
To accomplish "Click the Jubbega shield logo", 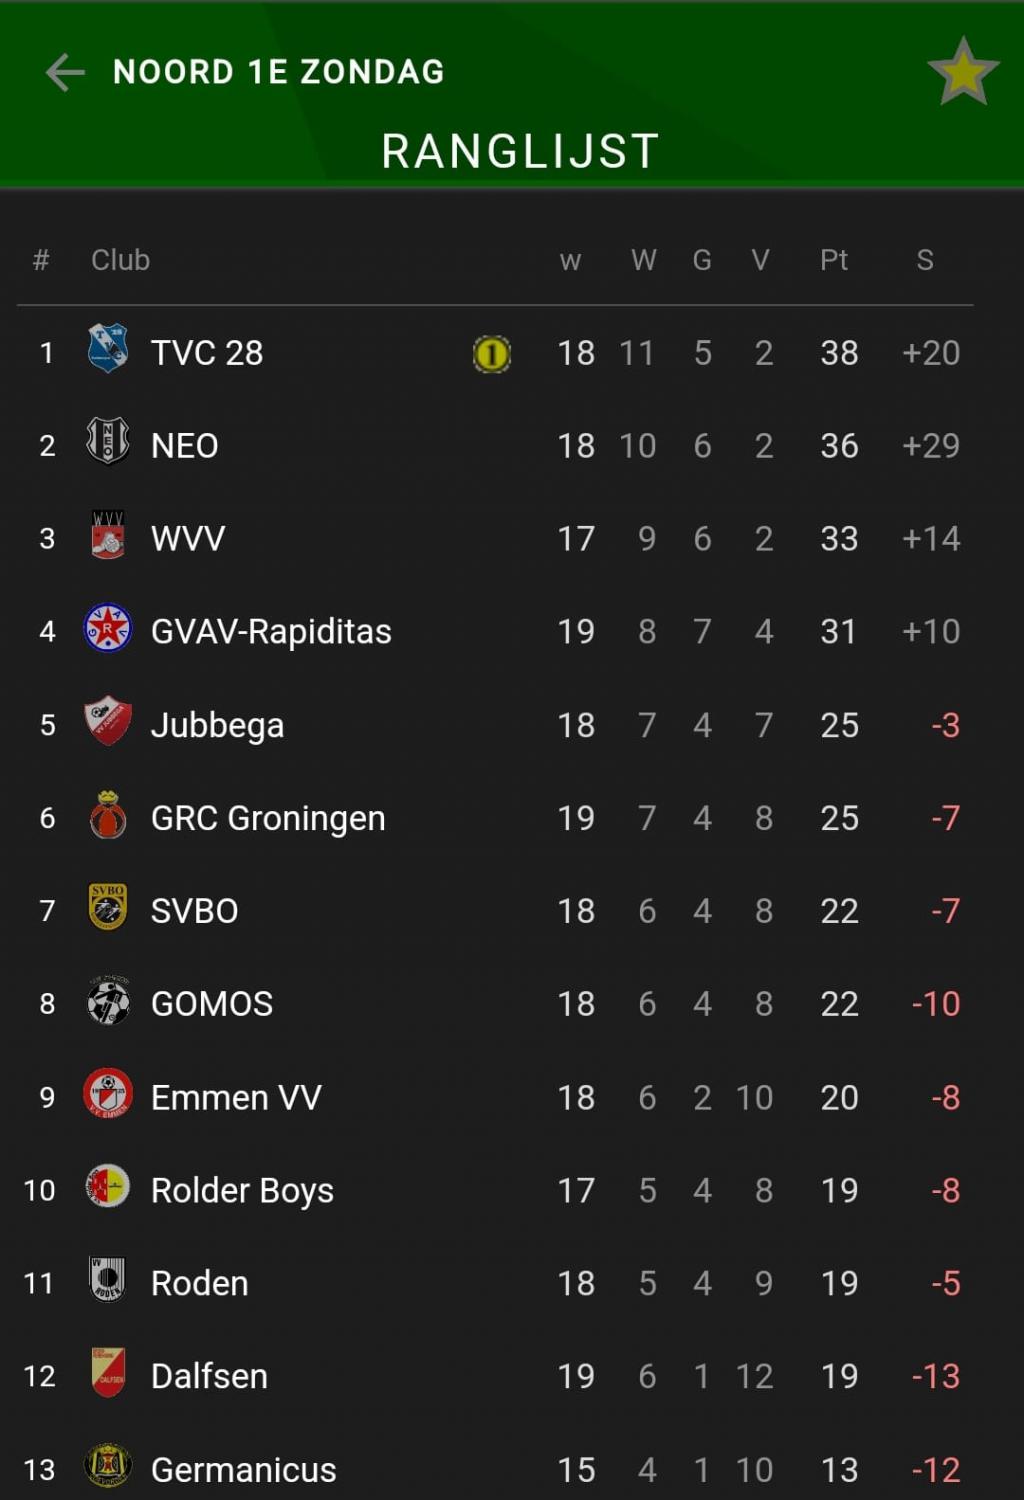I will (108, 721).
